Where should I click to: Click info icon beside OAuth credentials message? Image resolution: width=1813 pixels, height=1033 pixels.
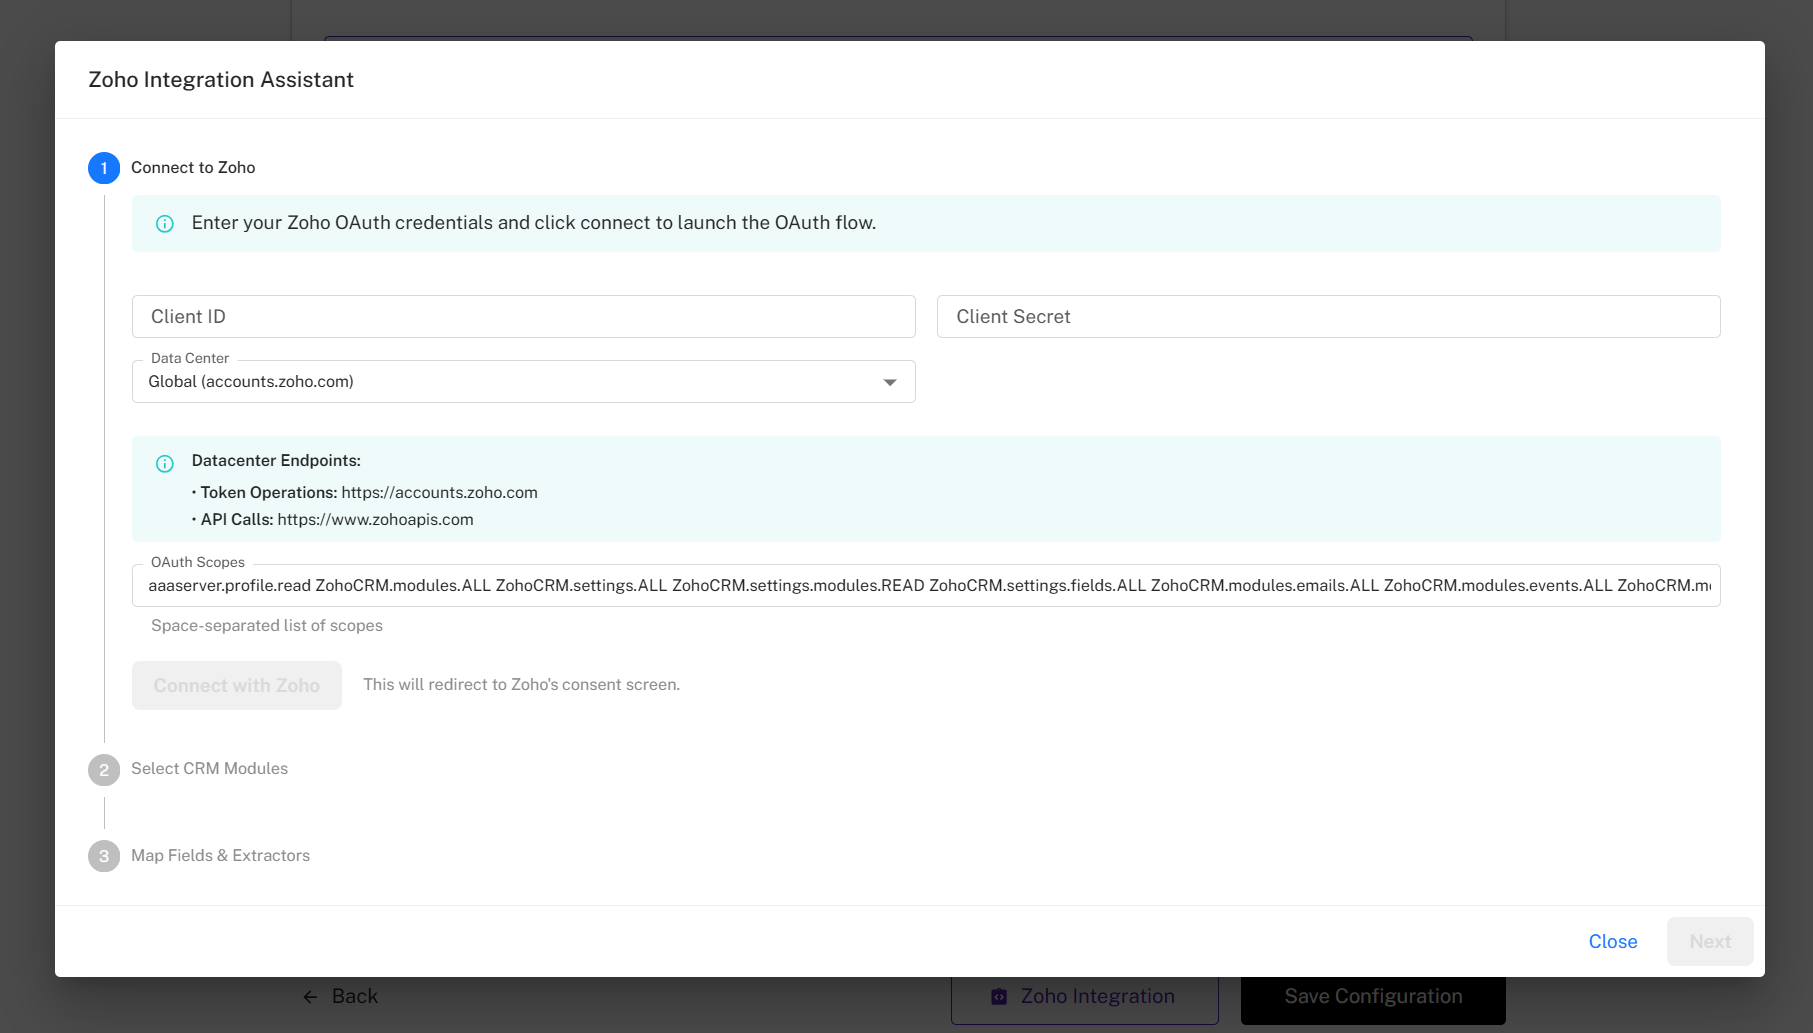[165, 224]
